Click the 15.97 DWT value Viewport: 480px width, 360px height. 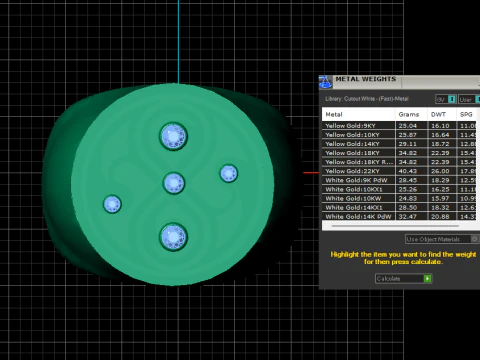(440, 198)
